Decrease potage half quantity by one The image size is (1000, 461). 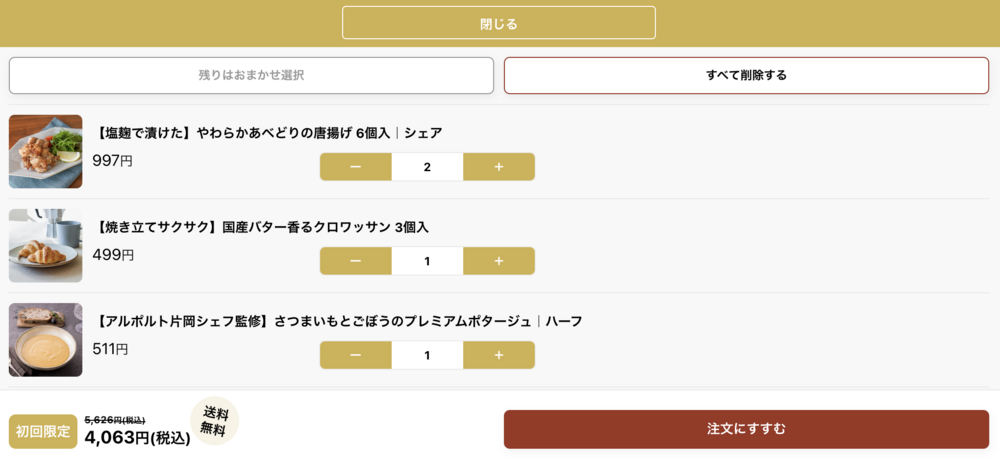click(x=355, y=355)
